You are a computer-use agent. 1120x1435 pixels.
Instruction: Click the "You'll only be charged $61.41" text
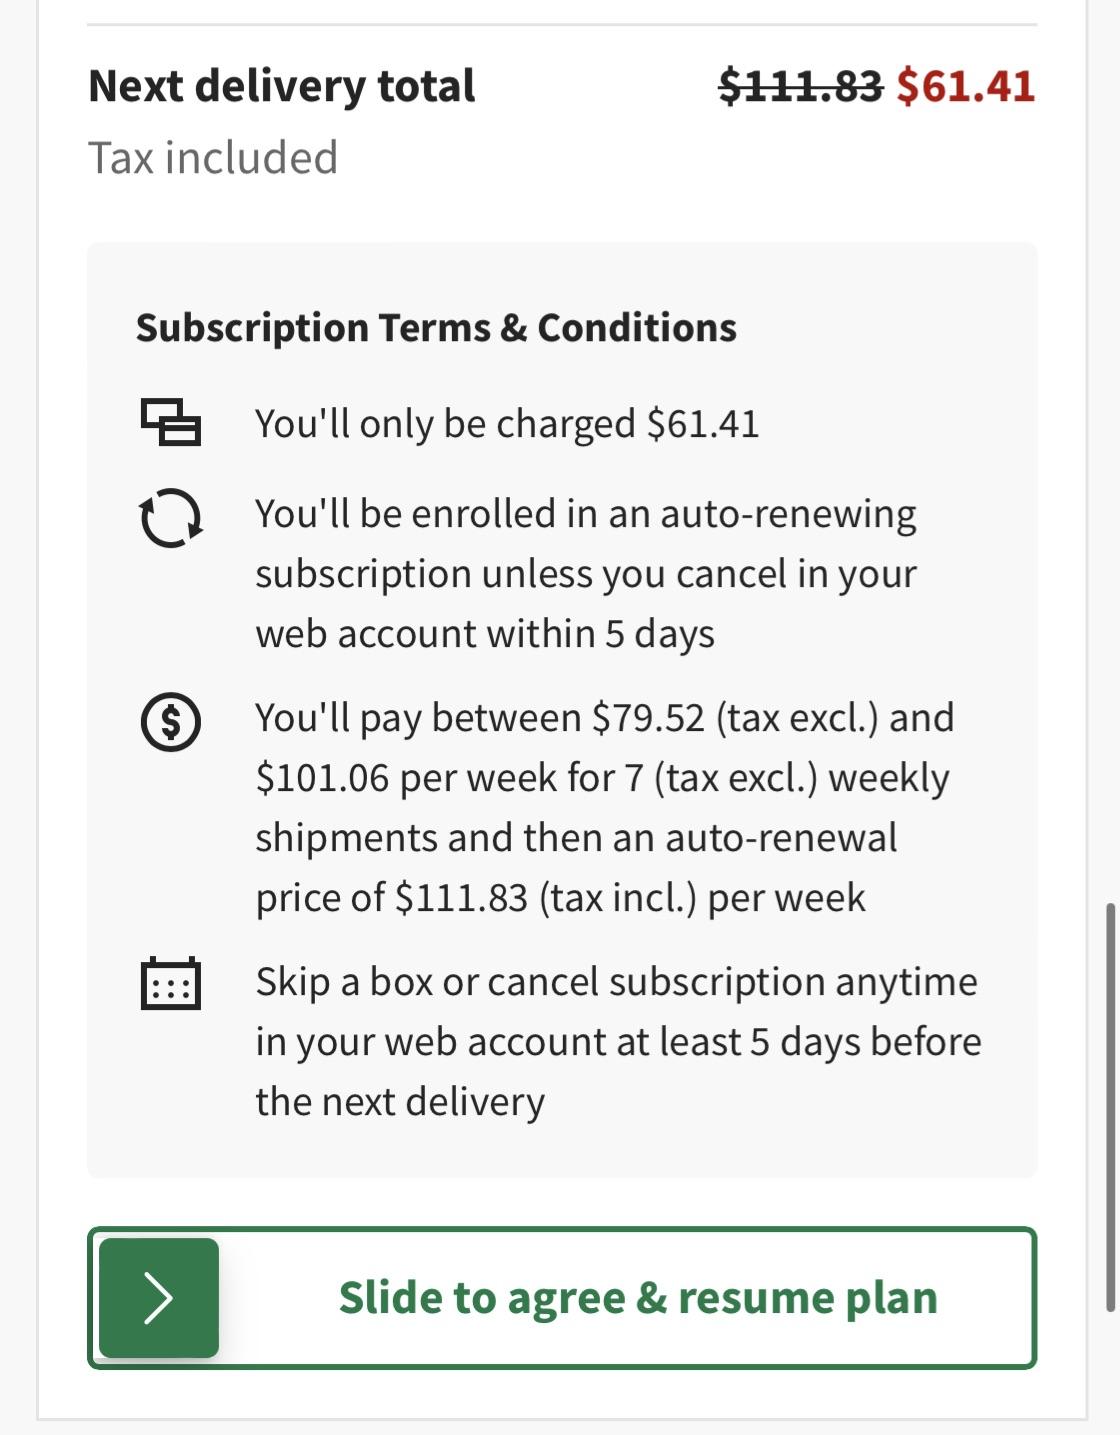coord(507,424)
